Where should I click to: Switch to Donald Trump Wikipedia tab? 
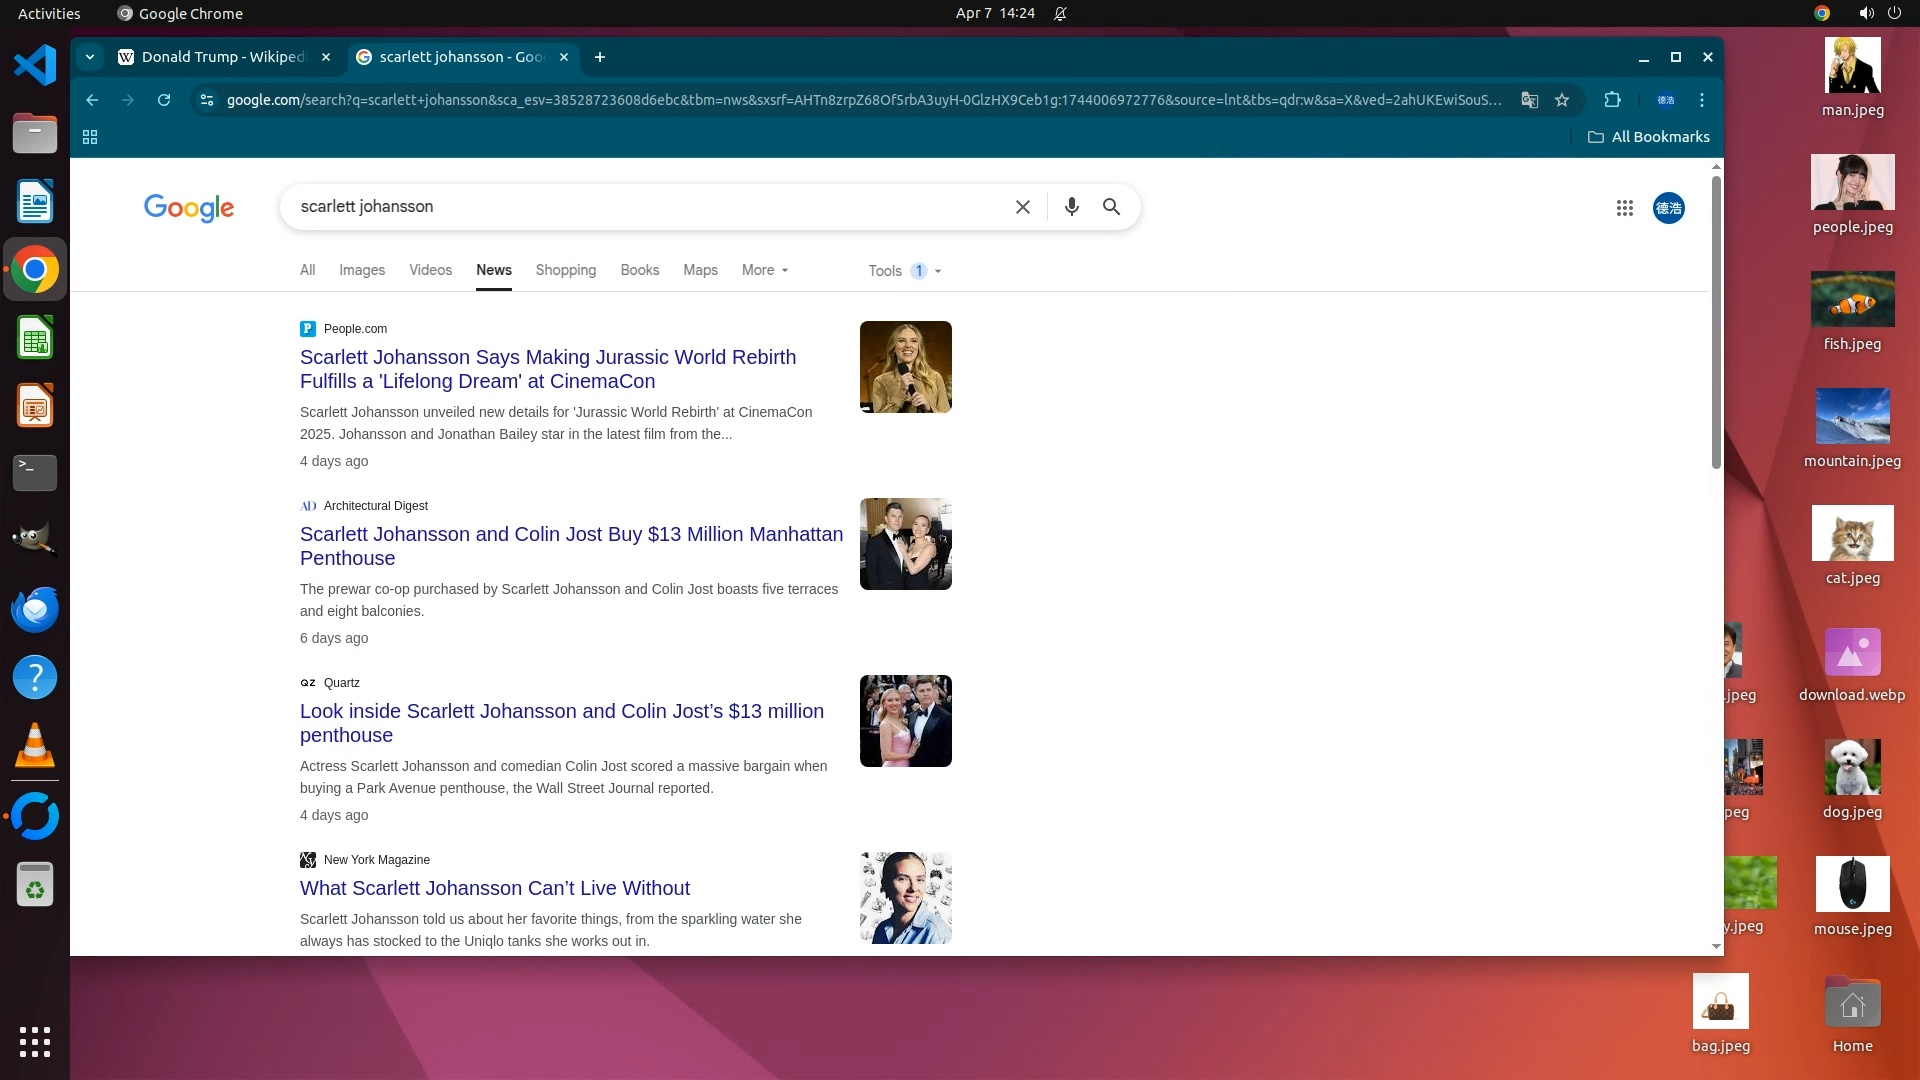(222, 57)
